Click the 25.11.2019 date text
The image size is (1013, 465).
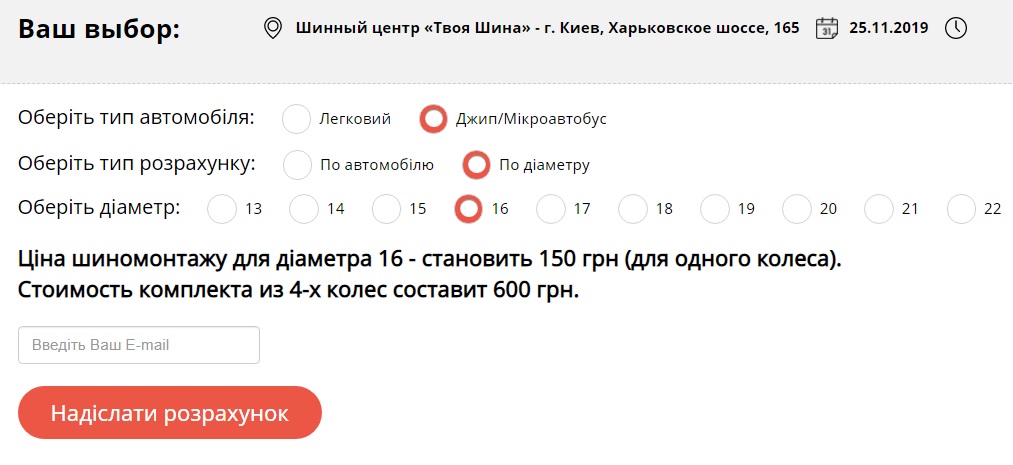point(888,28)
